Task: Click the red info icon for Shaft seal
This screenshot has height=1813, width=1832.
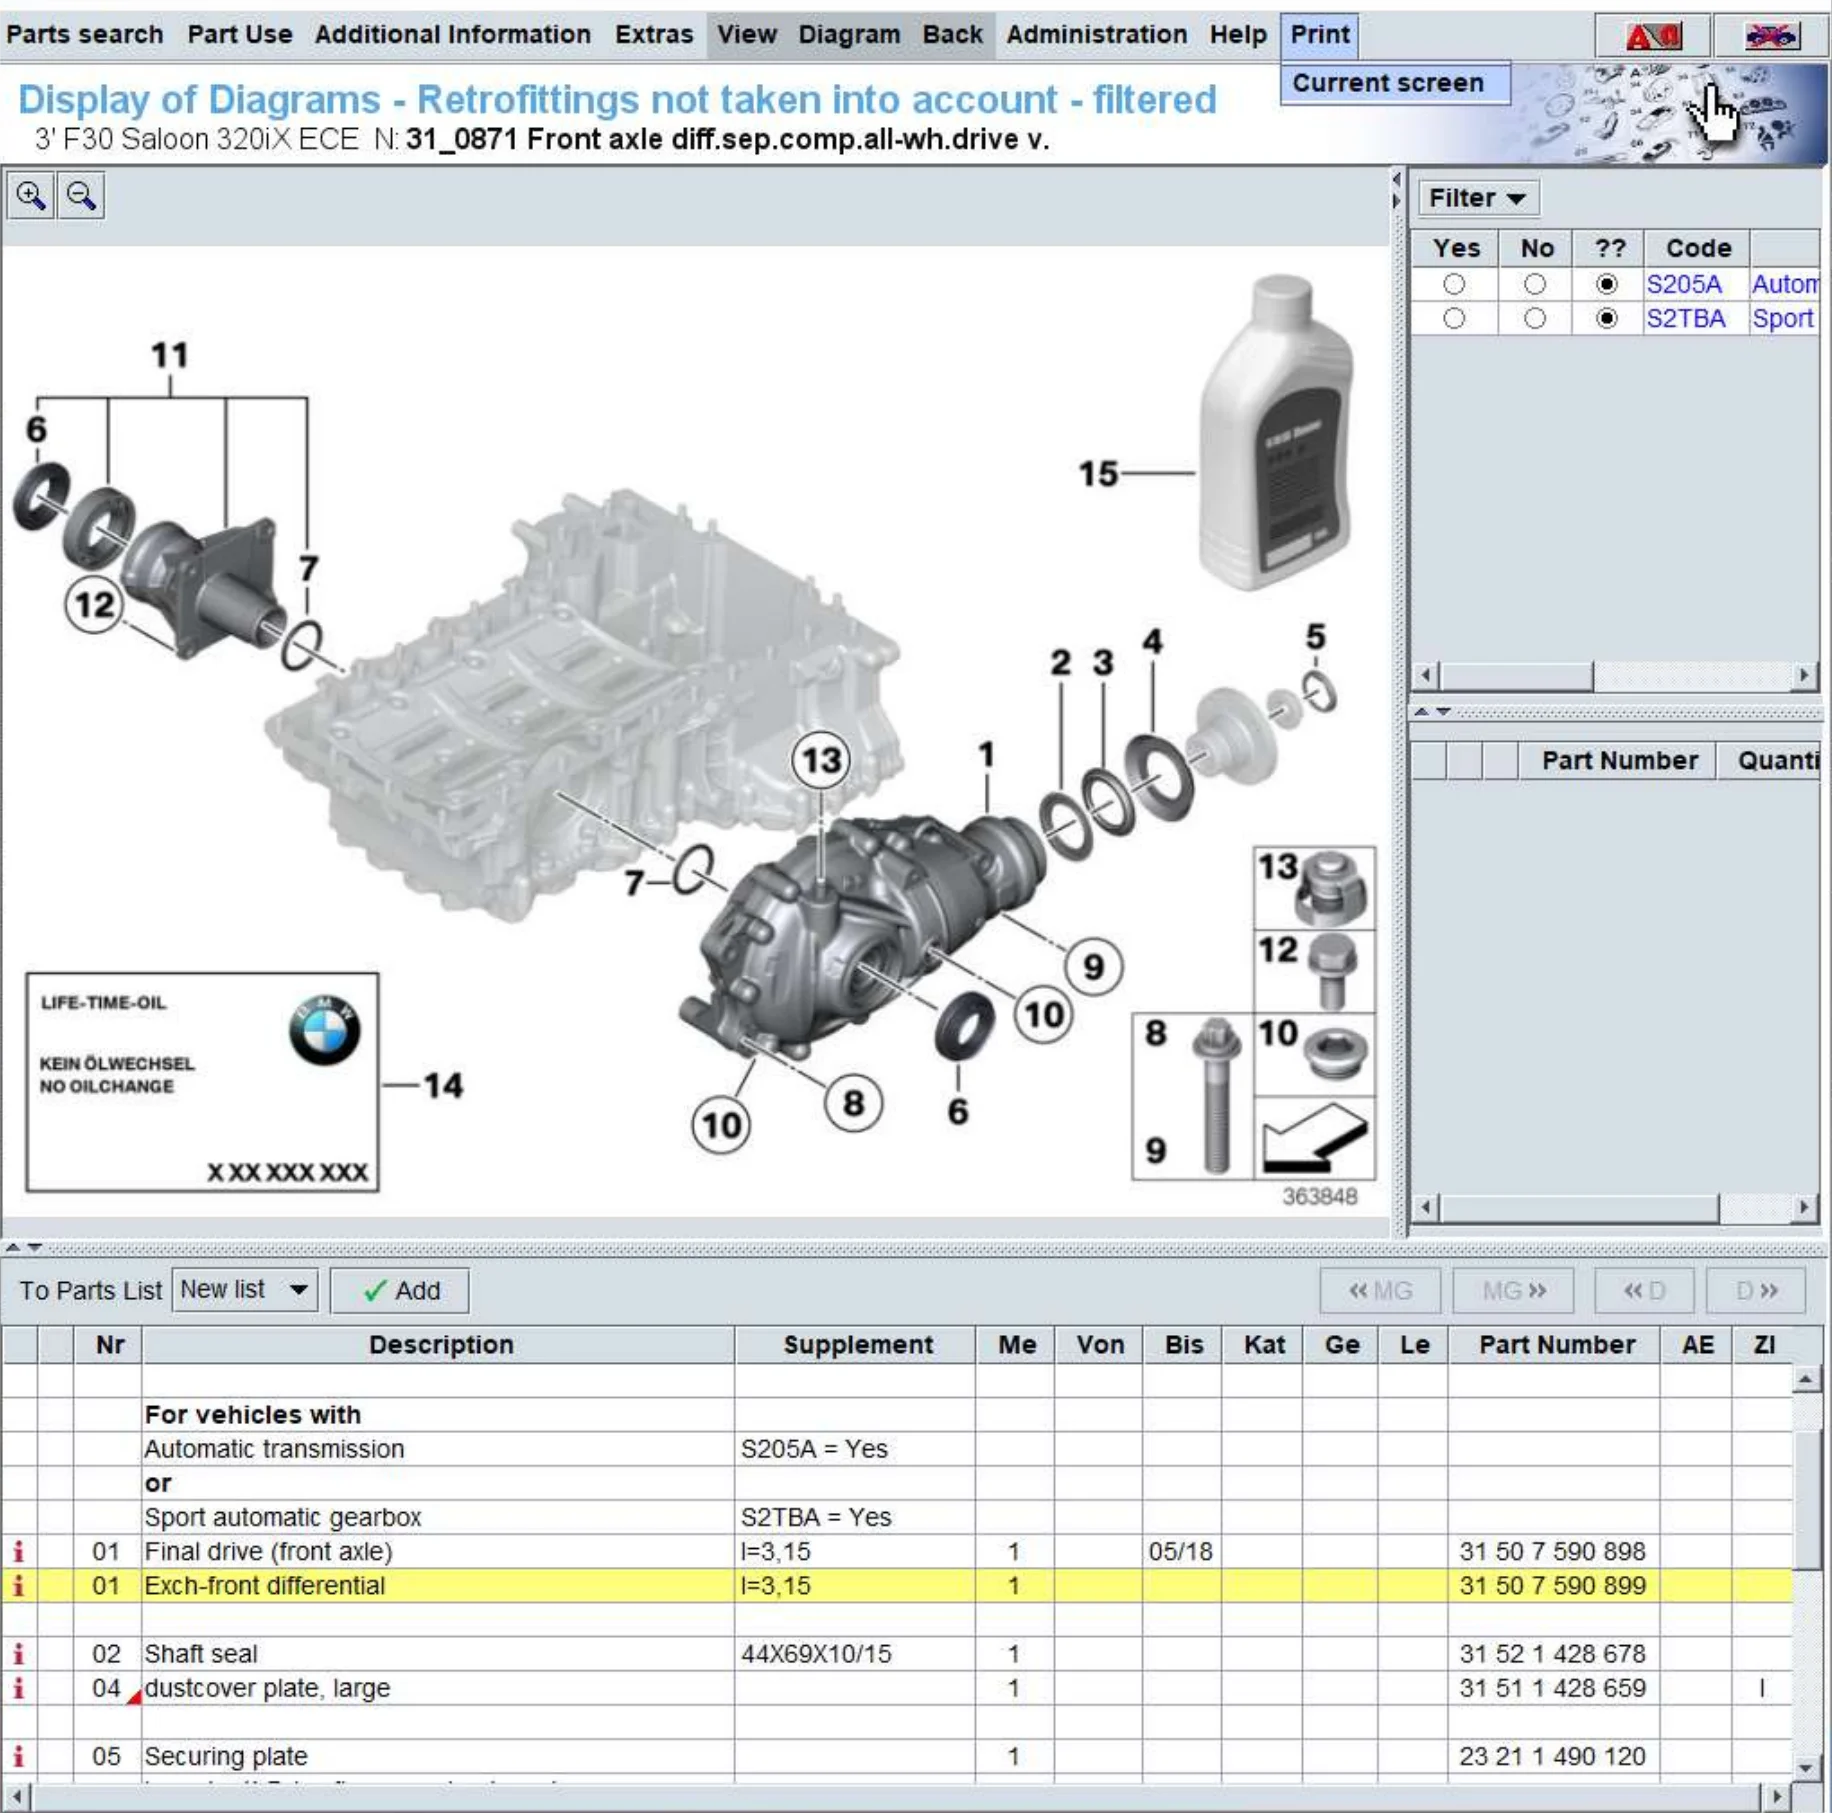Action: (18, 1654)
